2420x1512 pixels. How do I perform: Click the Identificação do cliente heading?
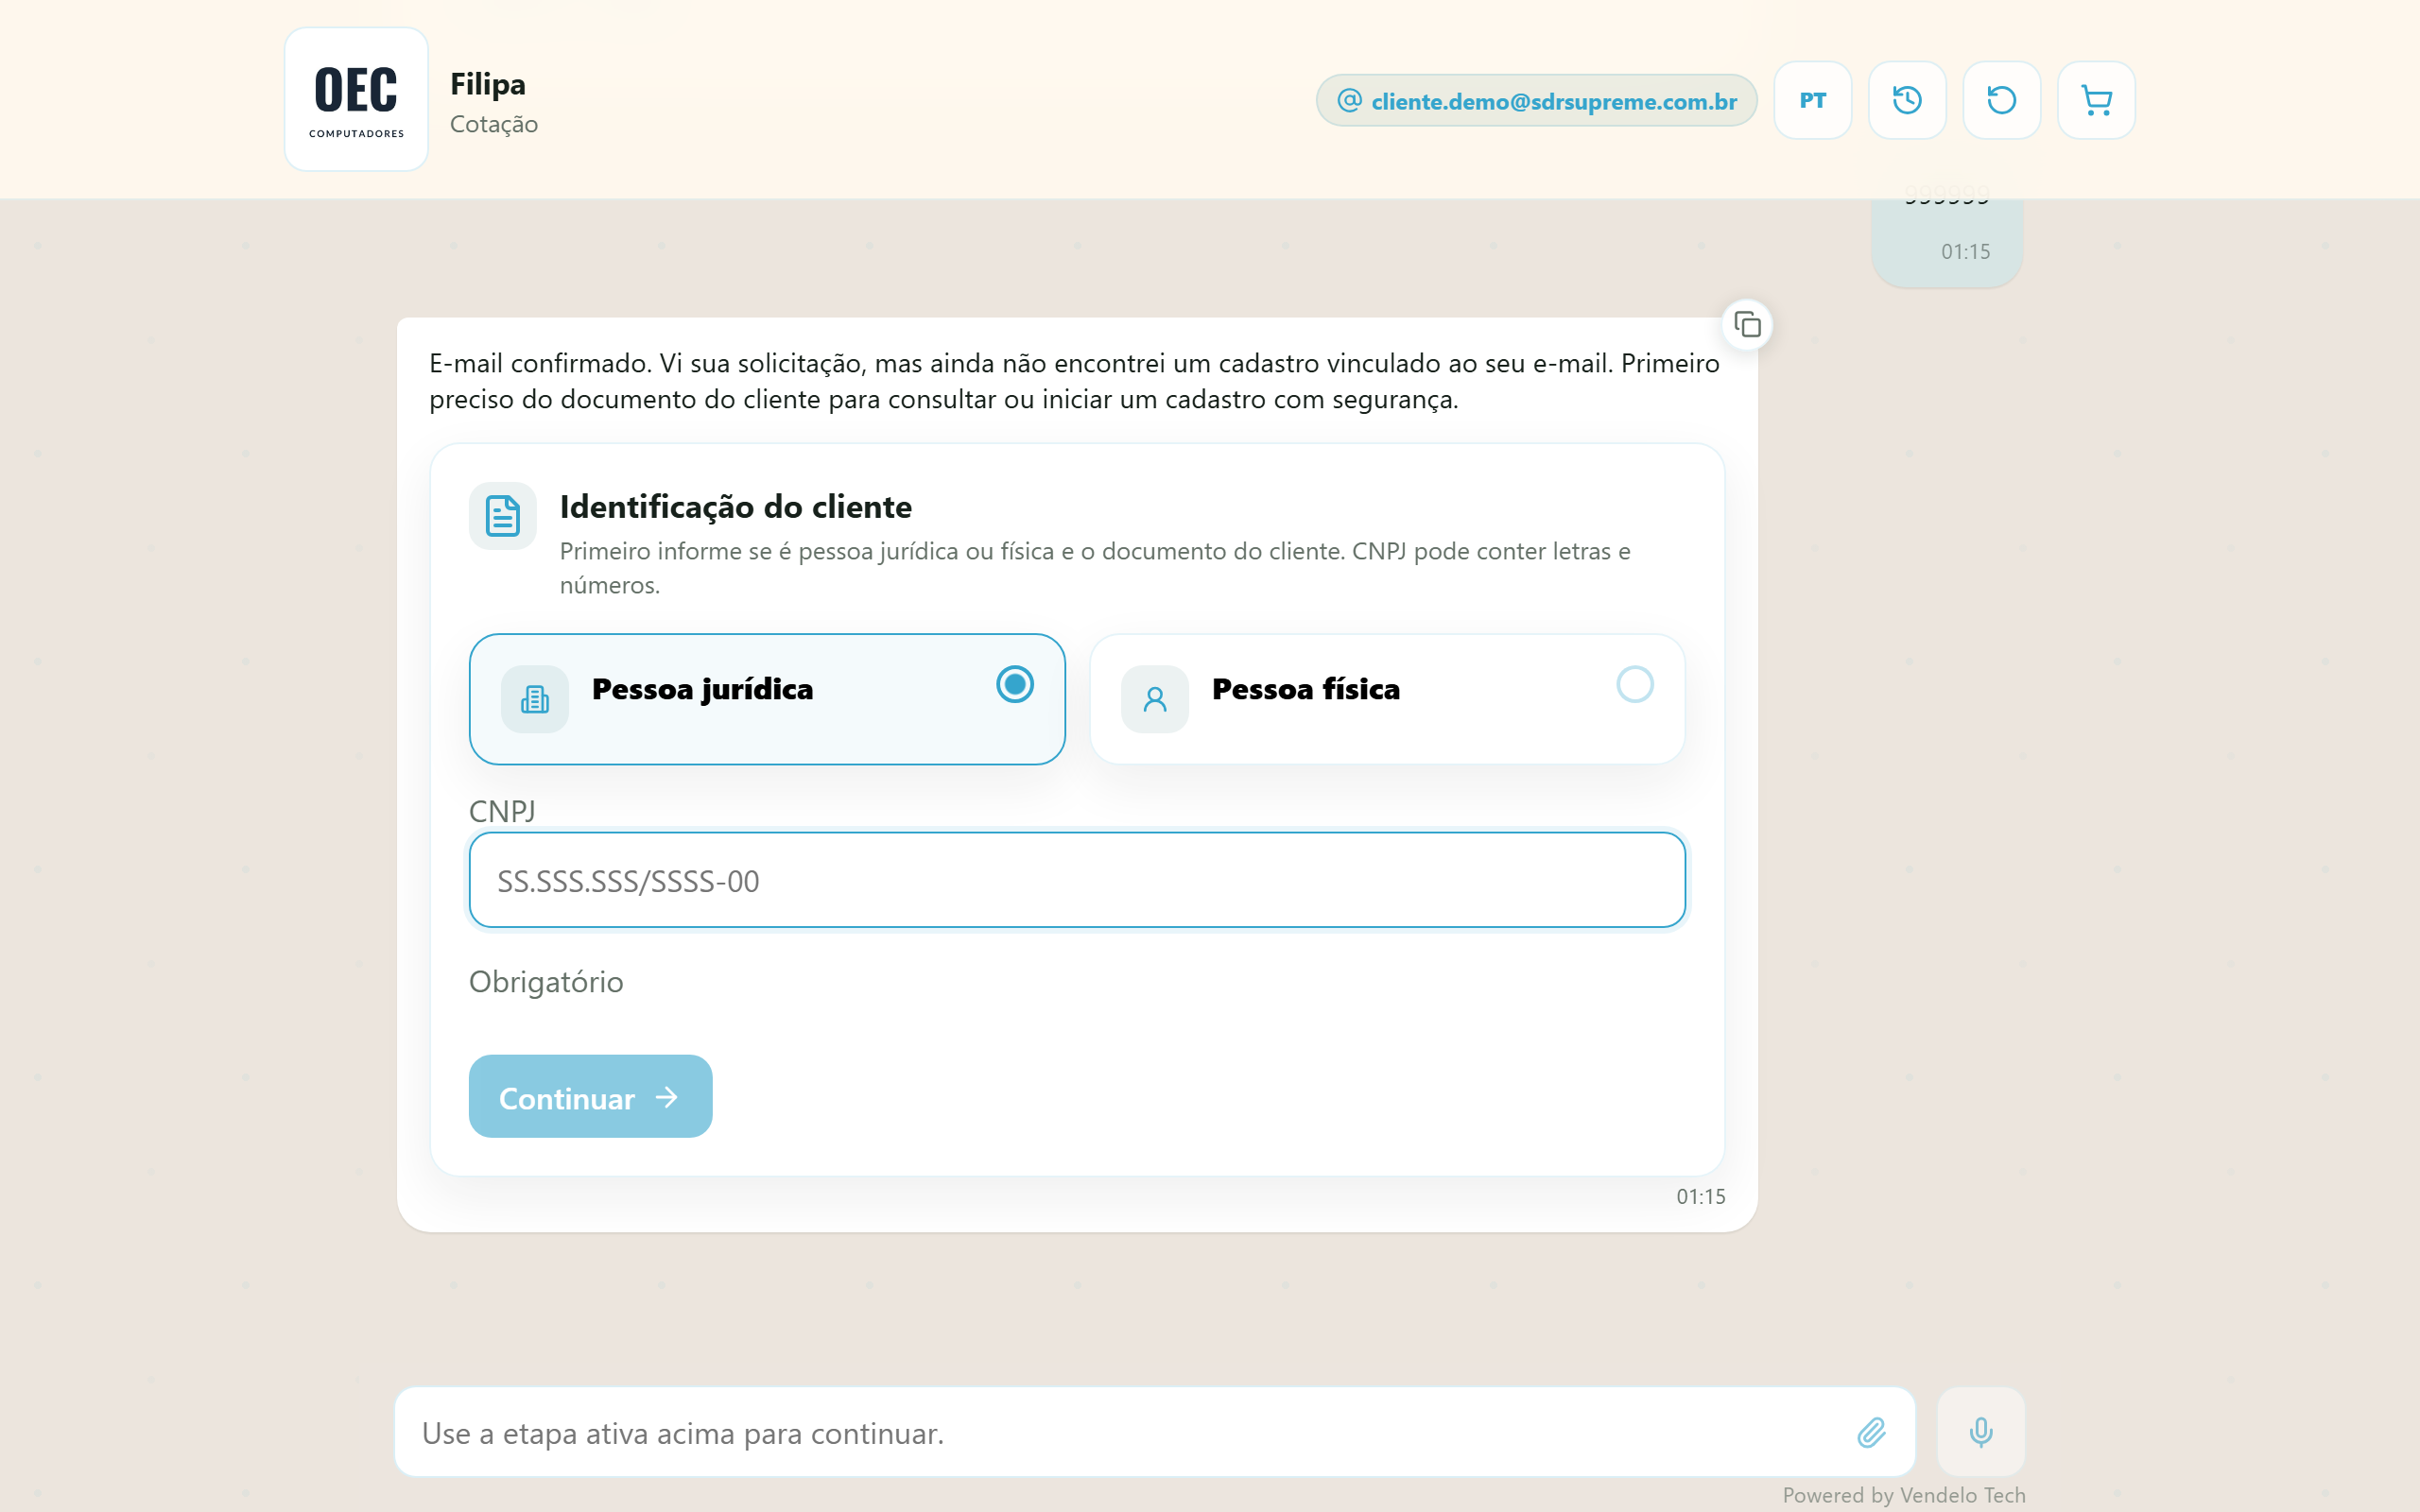click(736, 507)
